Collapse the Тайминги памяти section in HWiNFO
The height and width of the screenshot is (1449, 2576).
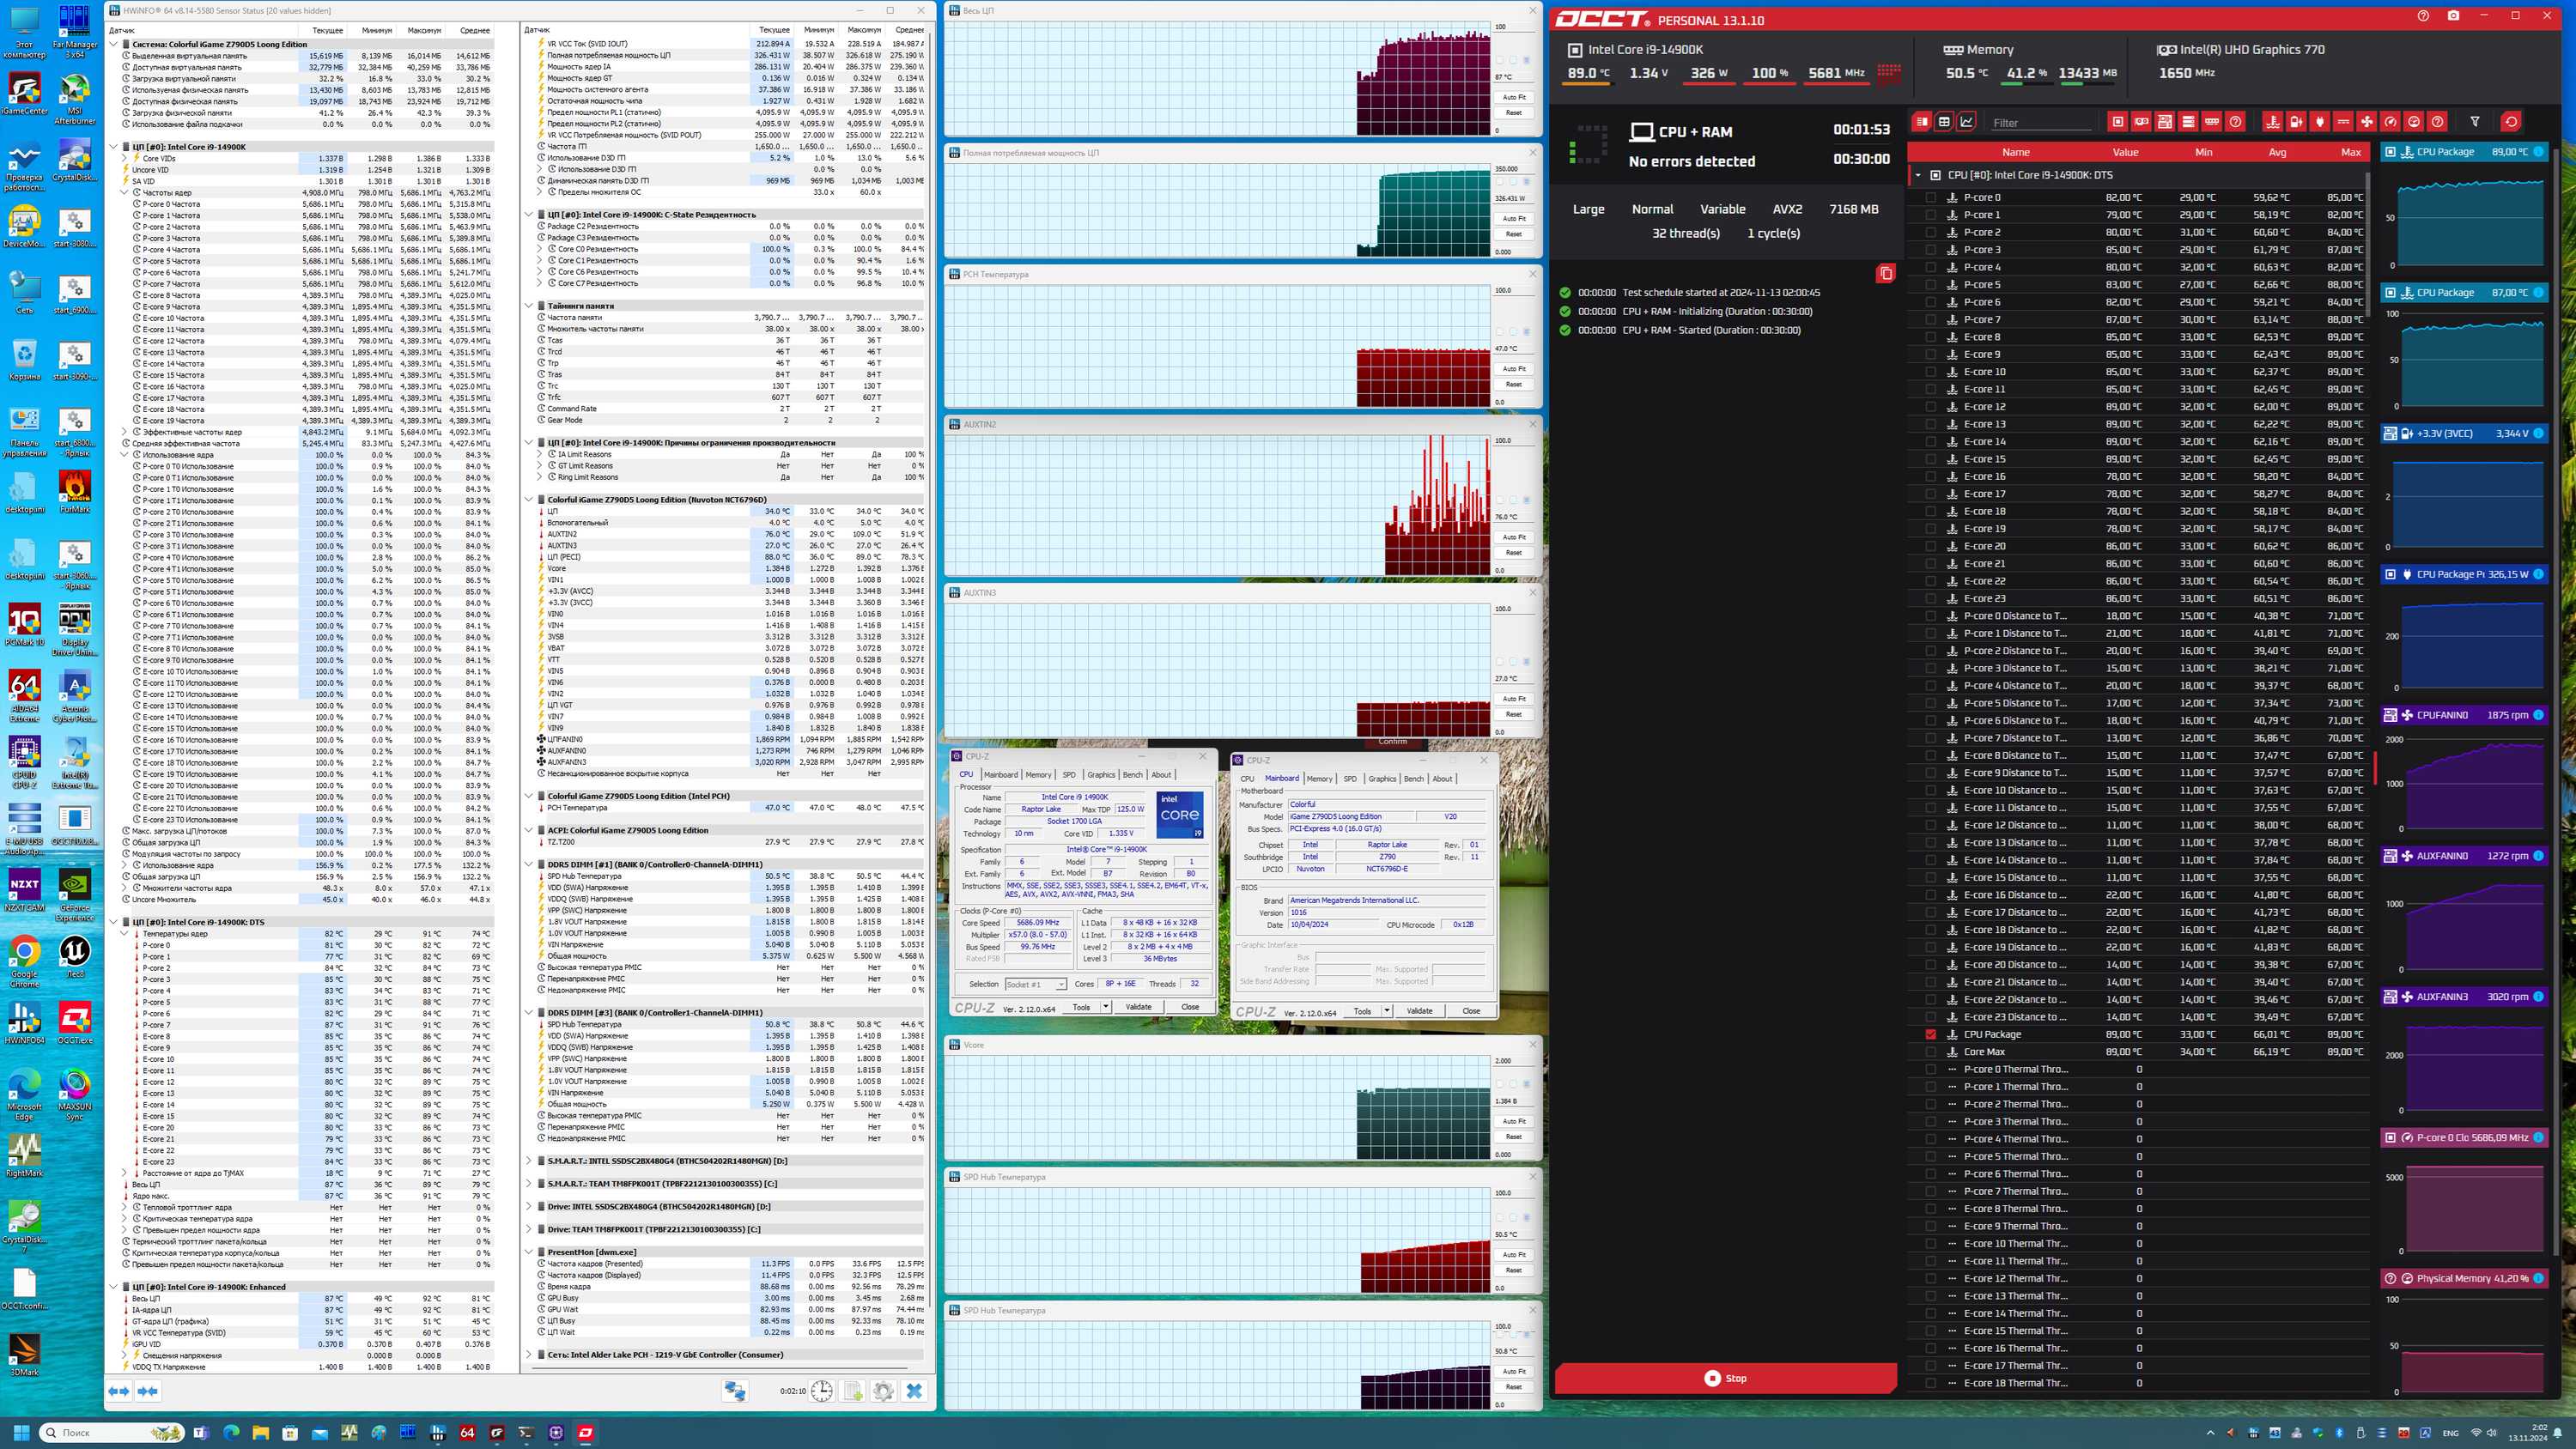[529, 306]
